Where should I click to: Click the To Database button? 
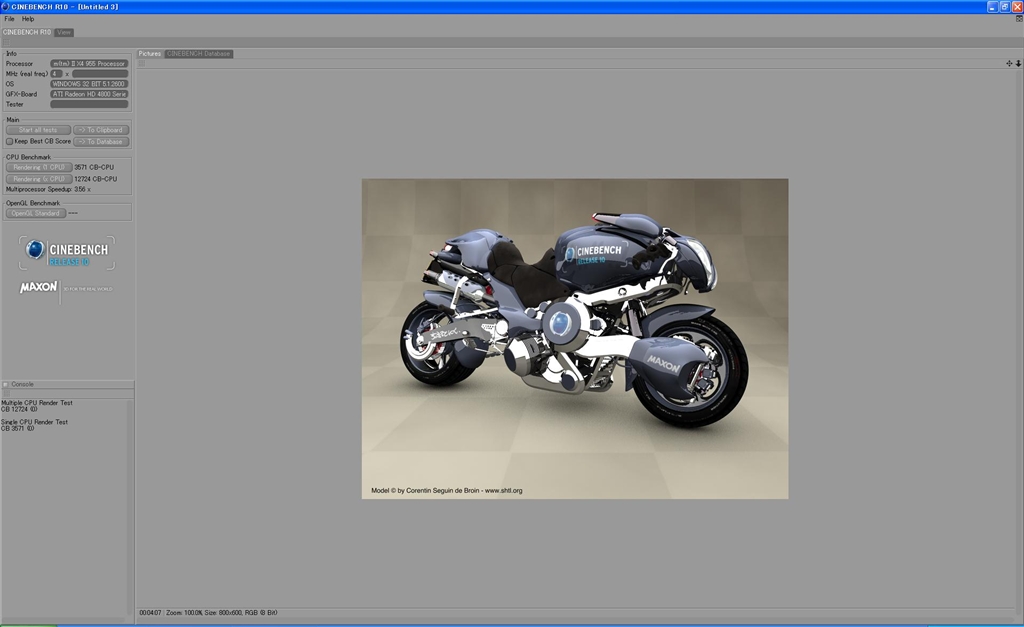[101, 142]
